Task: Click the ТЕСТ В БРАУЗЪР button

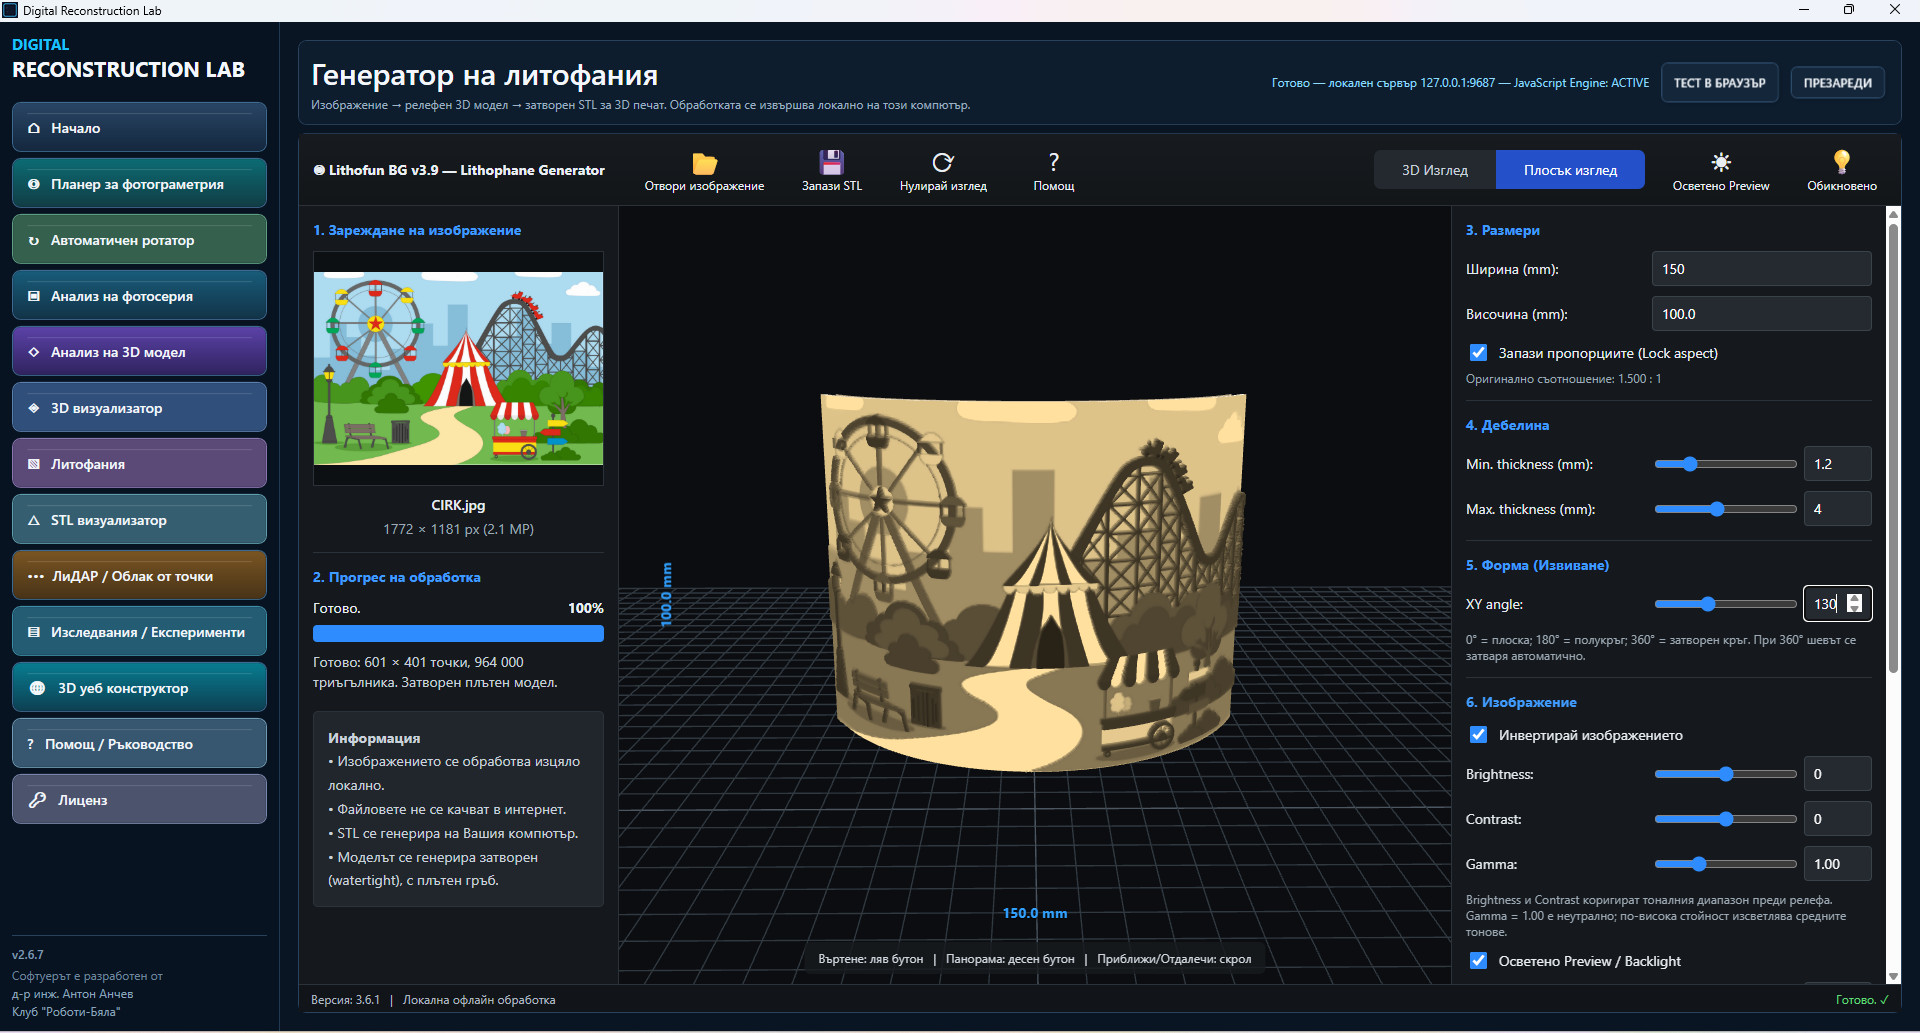Action: (1719, 83)
